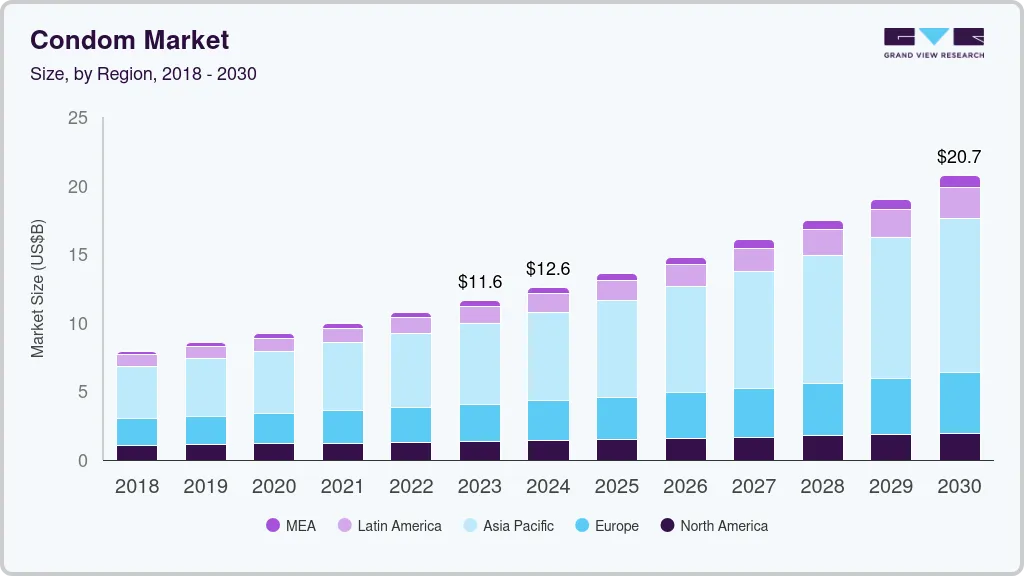Select the Europe legend dot
The height and width of the screenshot is (576, 1024).
(580, 525)
